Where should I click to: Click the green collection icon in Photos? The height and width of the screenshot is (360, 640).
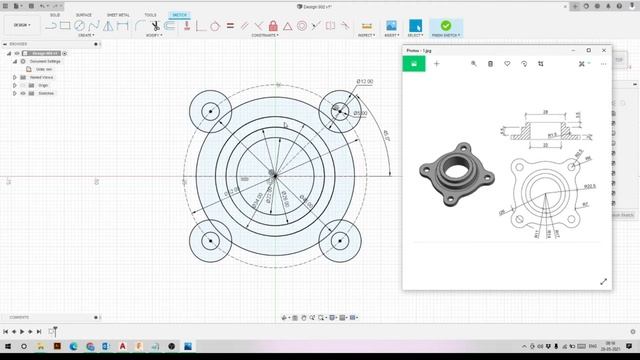tap(414, 64)
